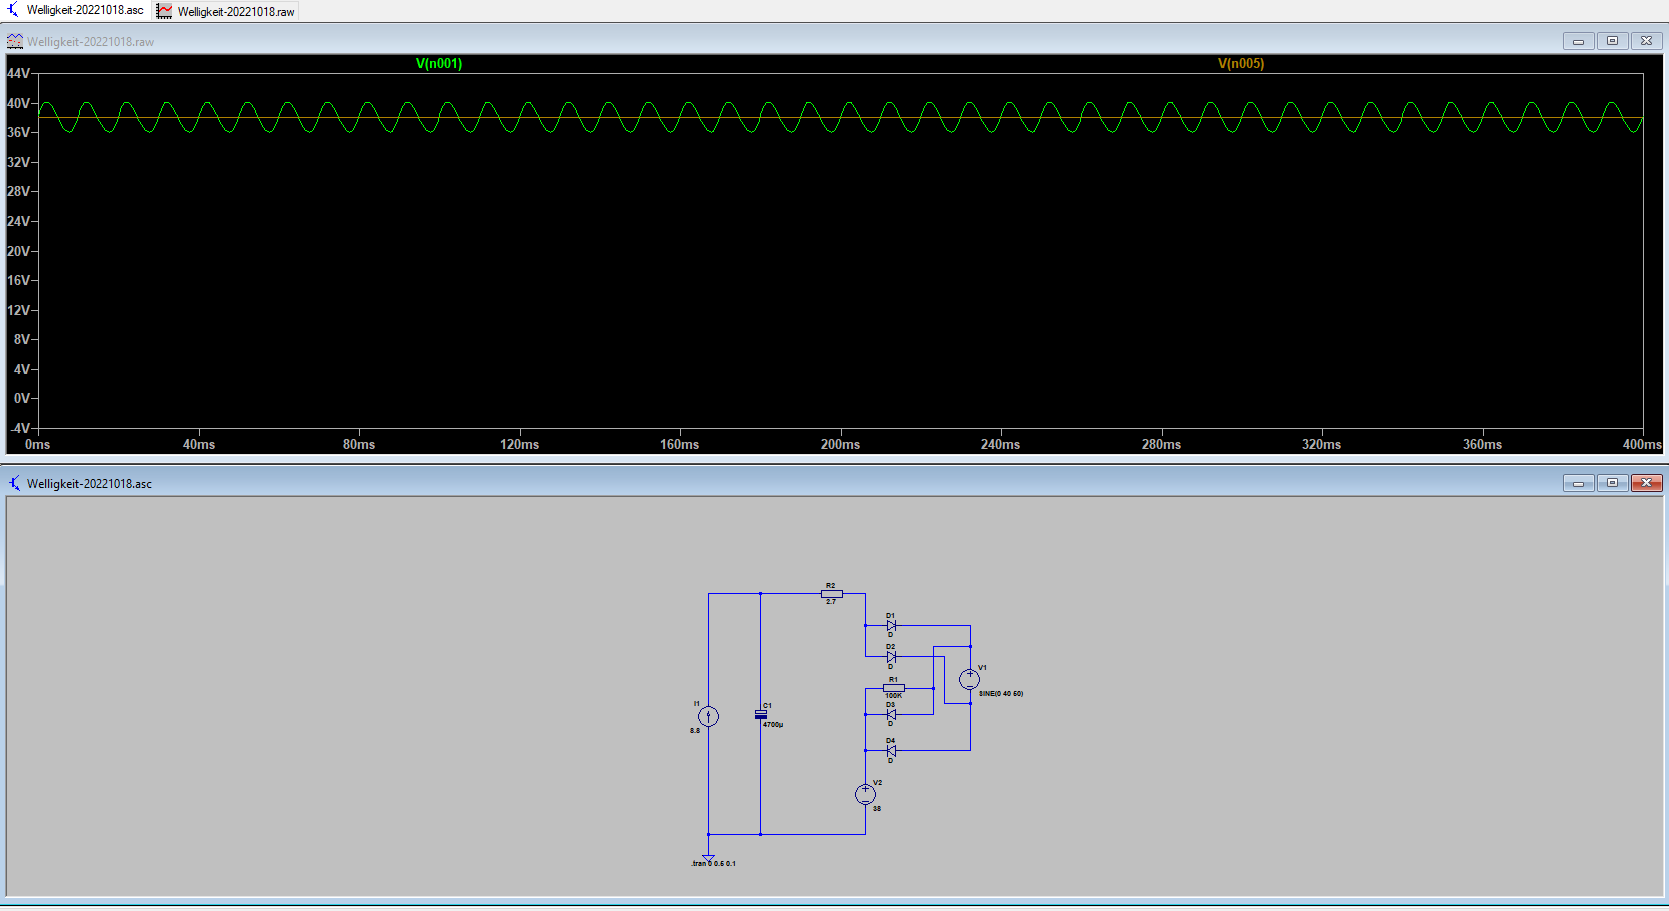
Task: Click the schematic window title icon
Action: point(15,483)
